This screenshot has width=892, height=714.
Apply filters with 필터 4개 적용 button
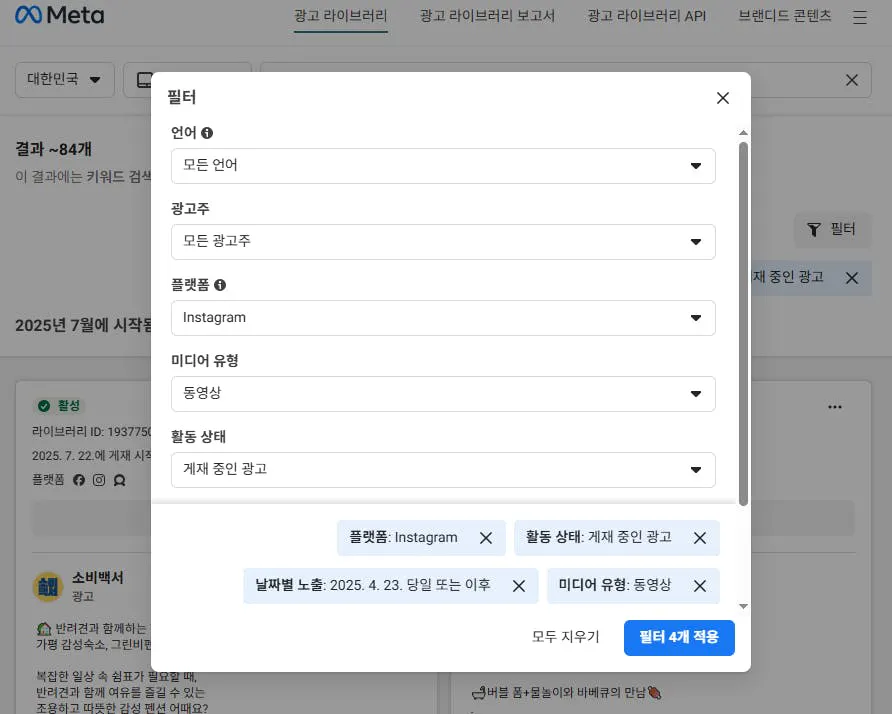click(679, 638)
